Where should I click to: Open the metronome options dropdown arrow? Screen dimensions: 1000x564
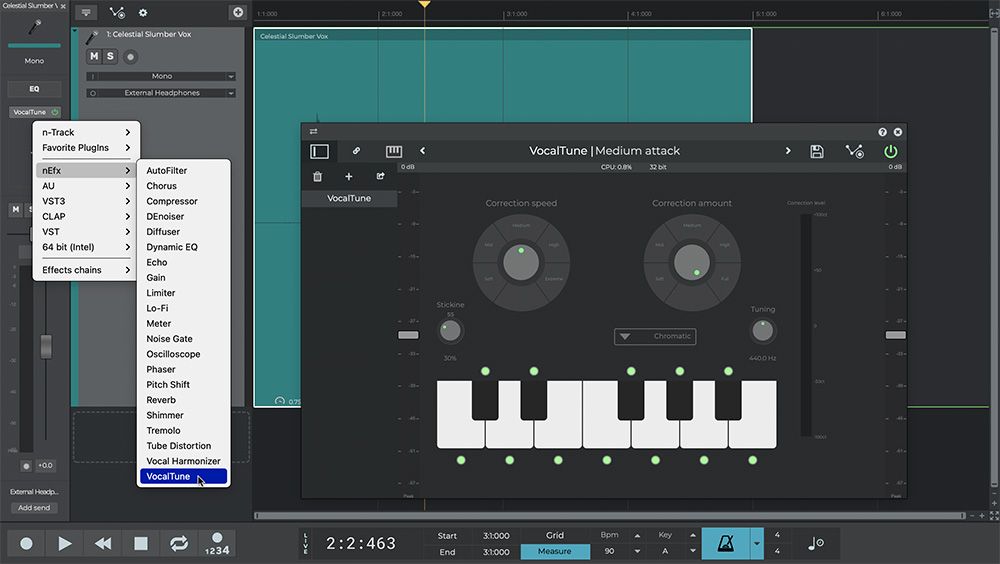pos(757,544)
